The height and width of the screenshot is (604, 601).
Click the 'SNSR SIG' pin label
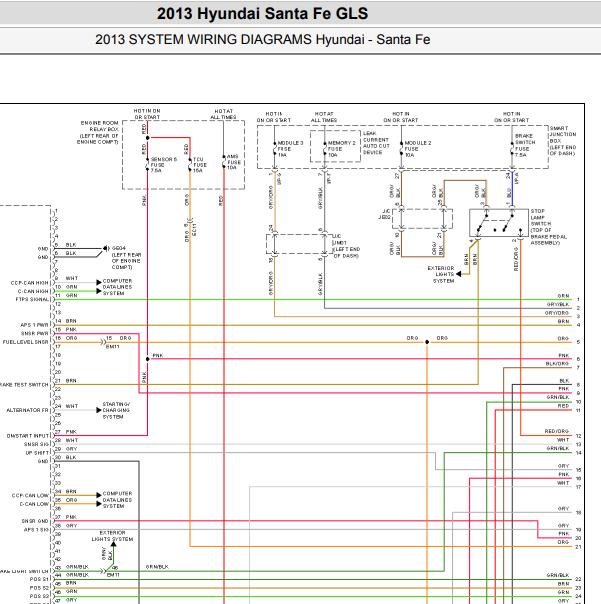(37, 444)
